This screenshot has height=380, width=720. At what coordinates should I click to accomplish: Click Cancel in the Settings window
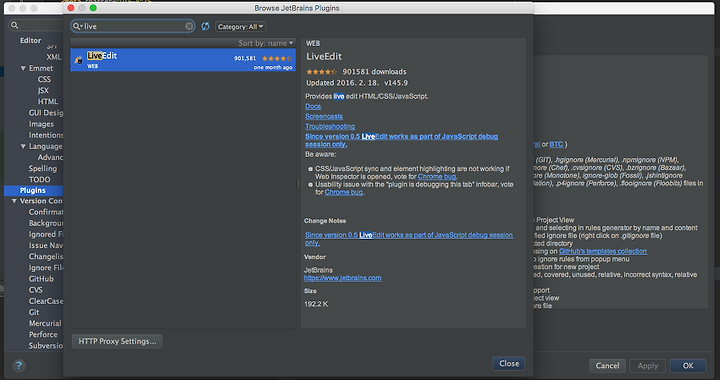607,366
